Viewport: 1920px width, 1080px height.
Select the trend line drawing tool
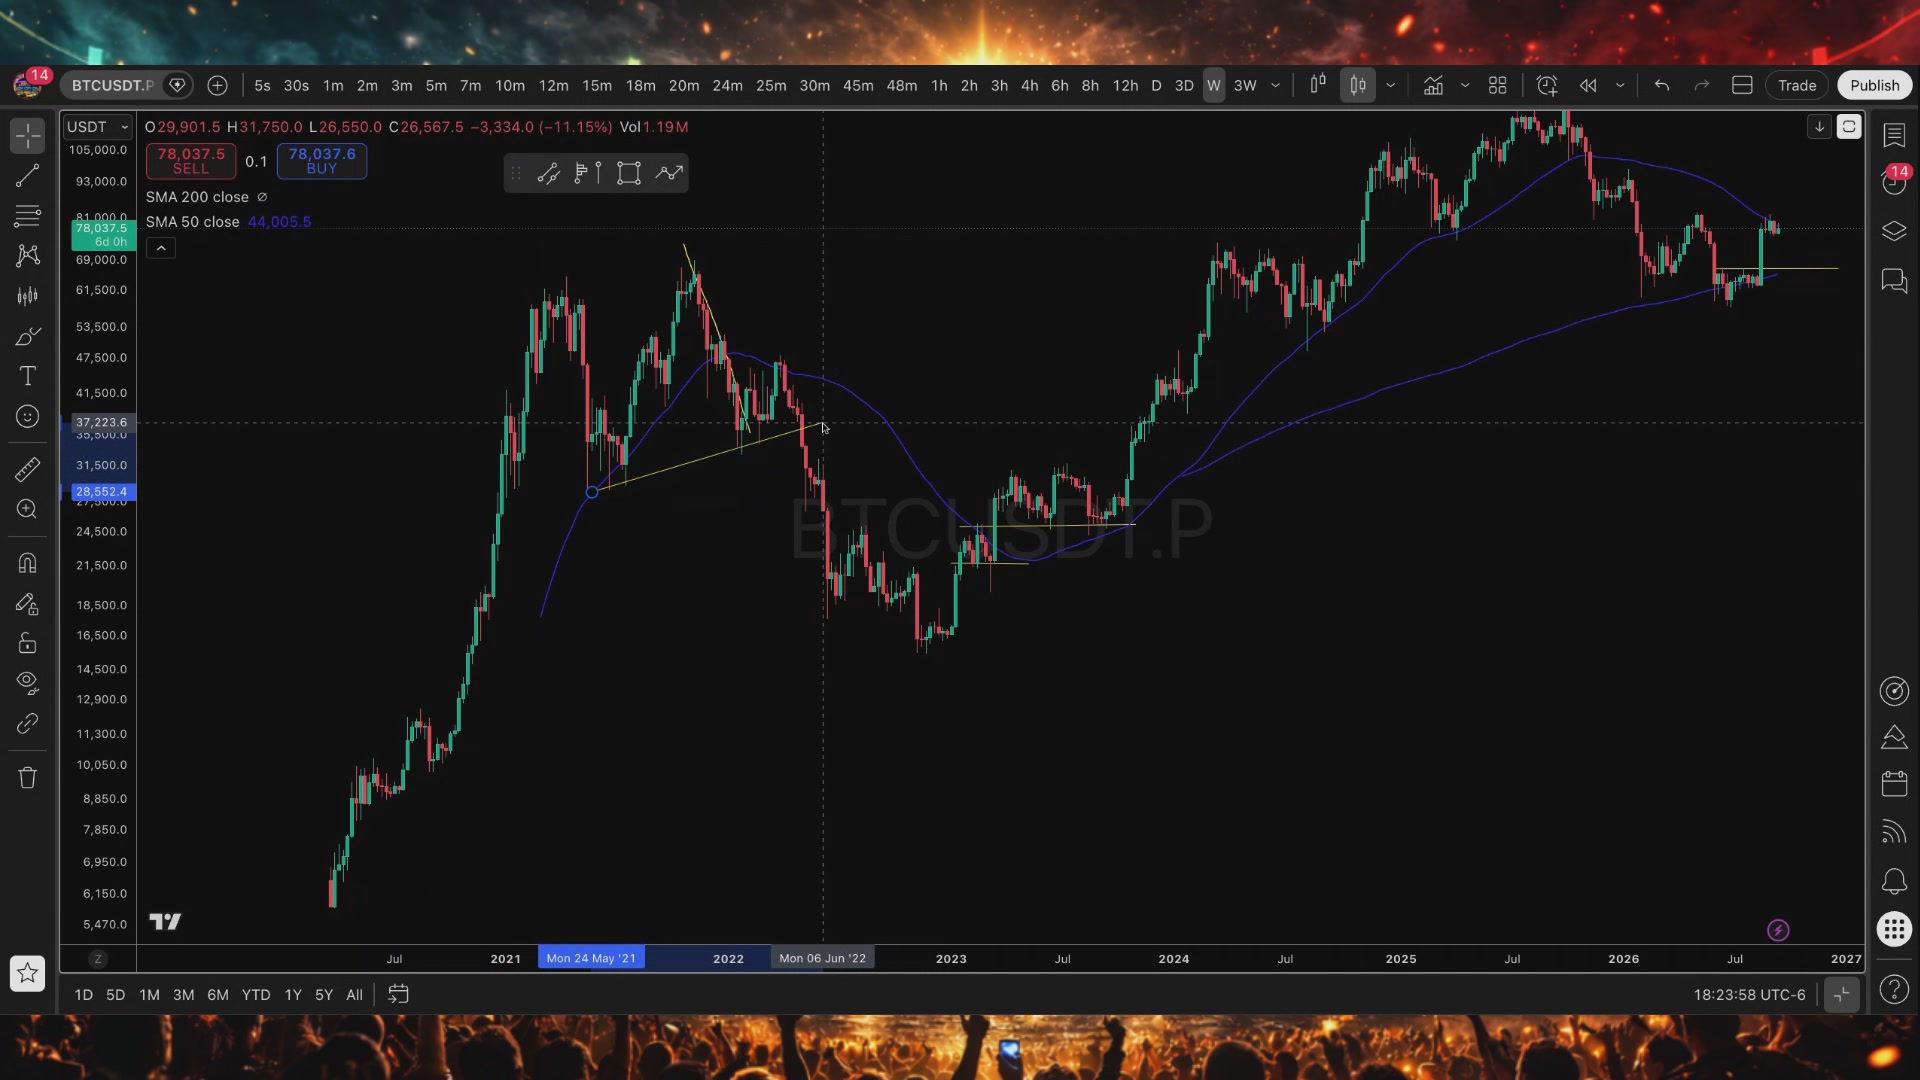coord(28,176)
